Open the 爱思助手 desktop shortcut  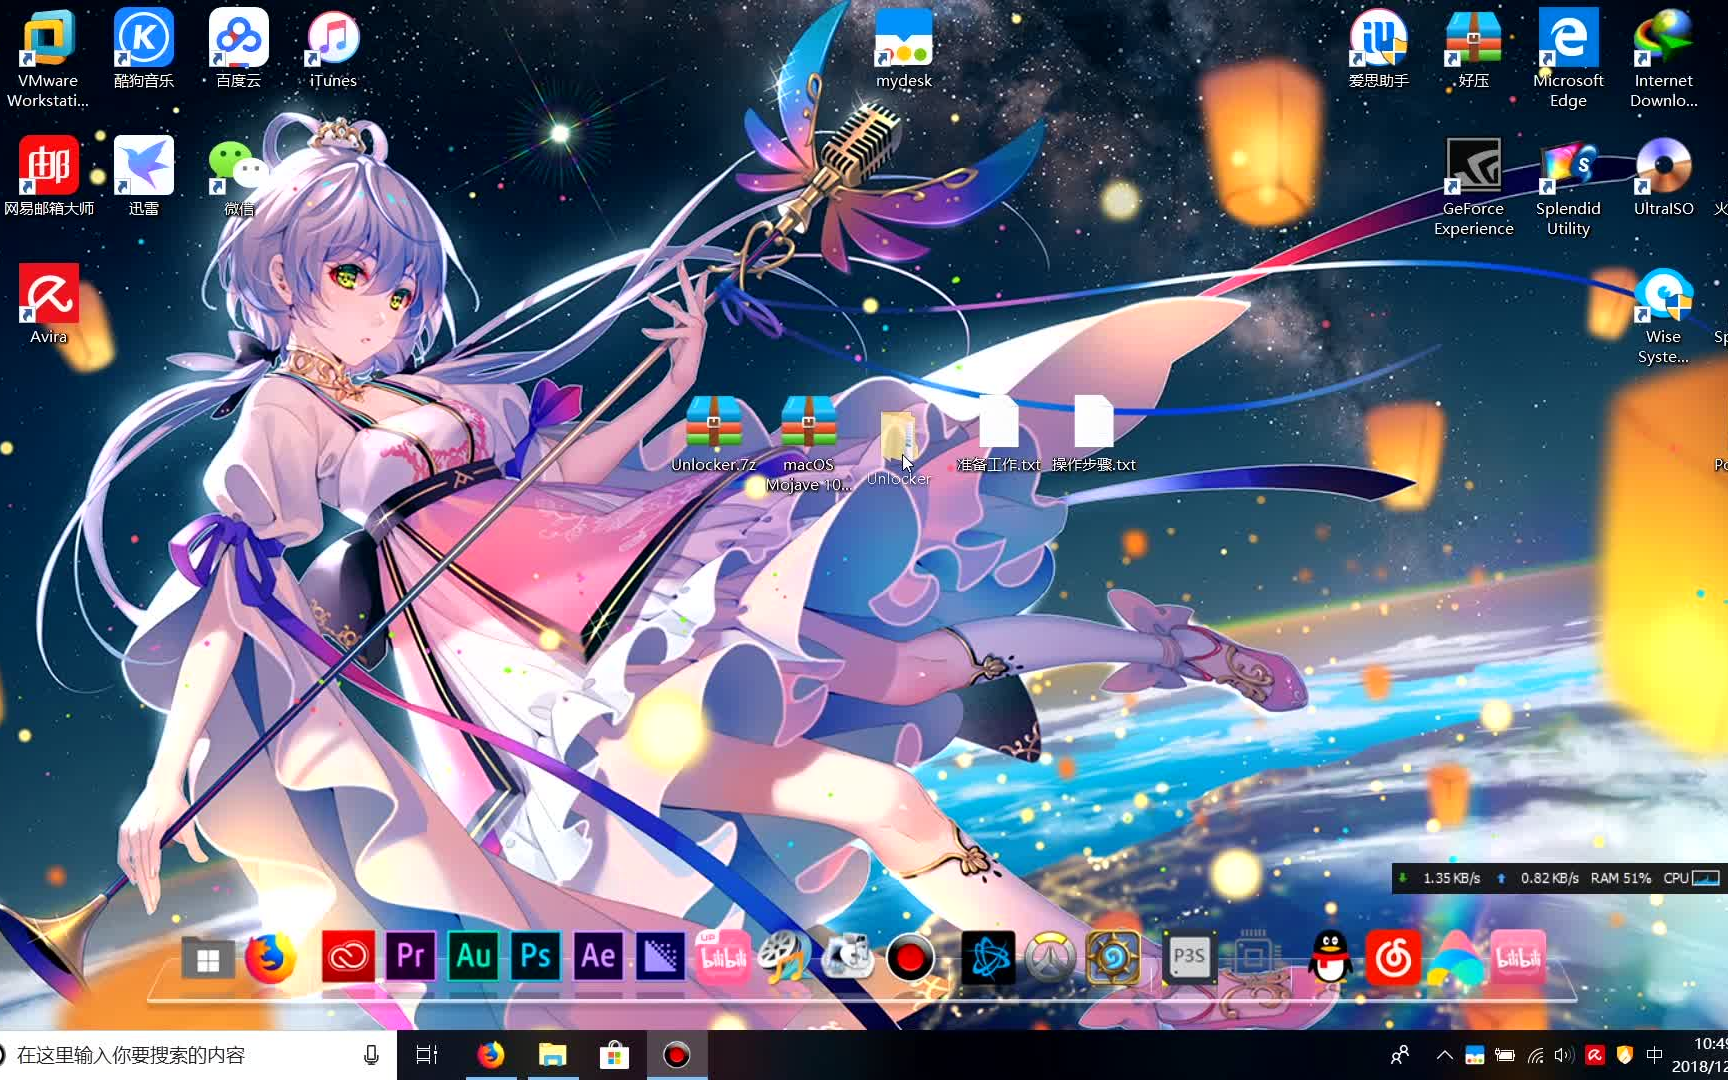1378,48
